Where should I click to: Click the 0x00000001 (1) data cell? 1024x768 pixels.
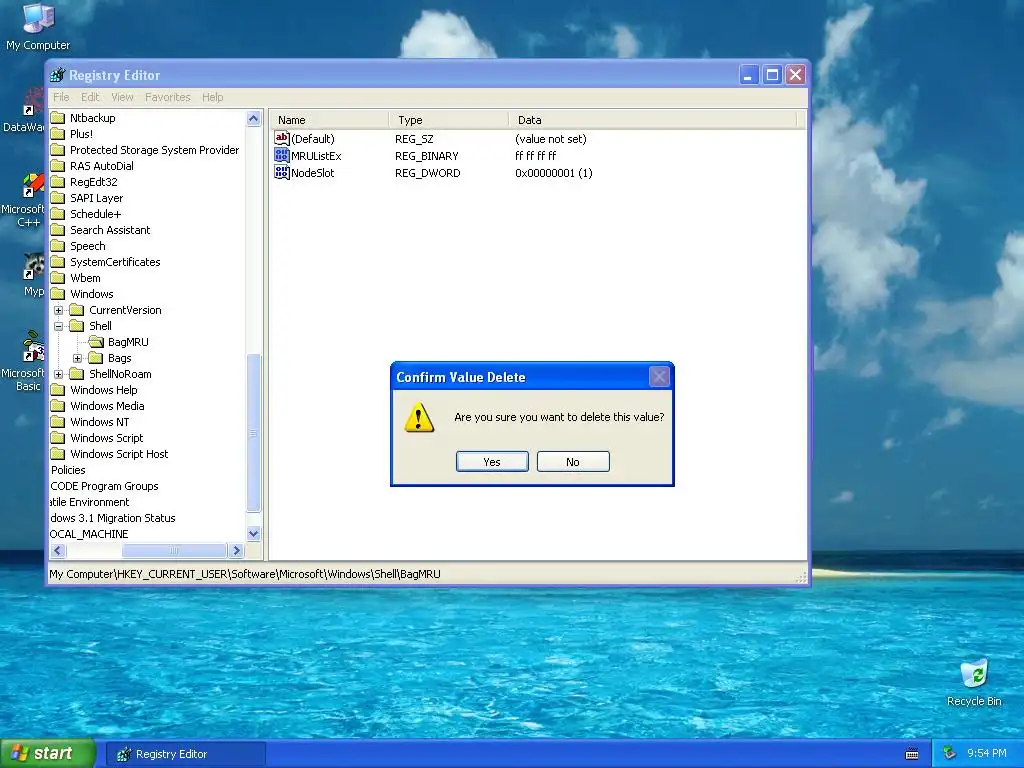tap(554, 173)
